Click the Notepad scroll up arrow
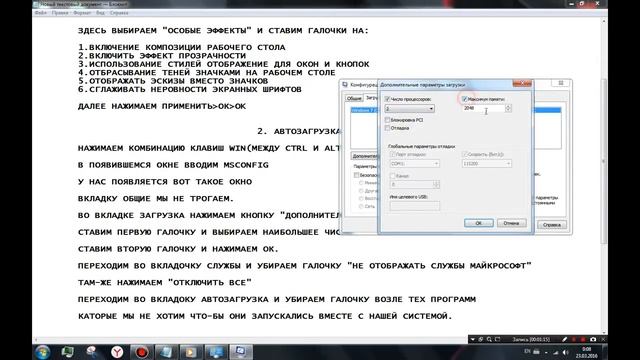This screenshot has width=640, height=360. (x=604, y=21)
